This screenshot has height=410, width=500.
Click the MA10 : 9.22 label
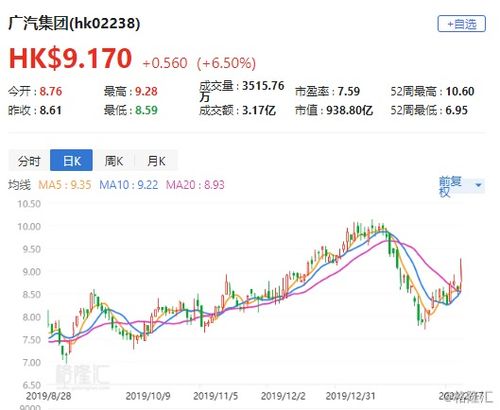(129, 185)
